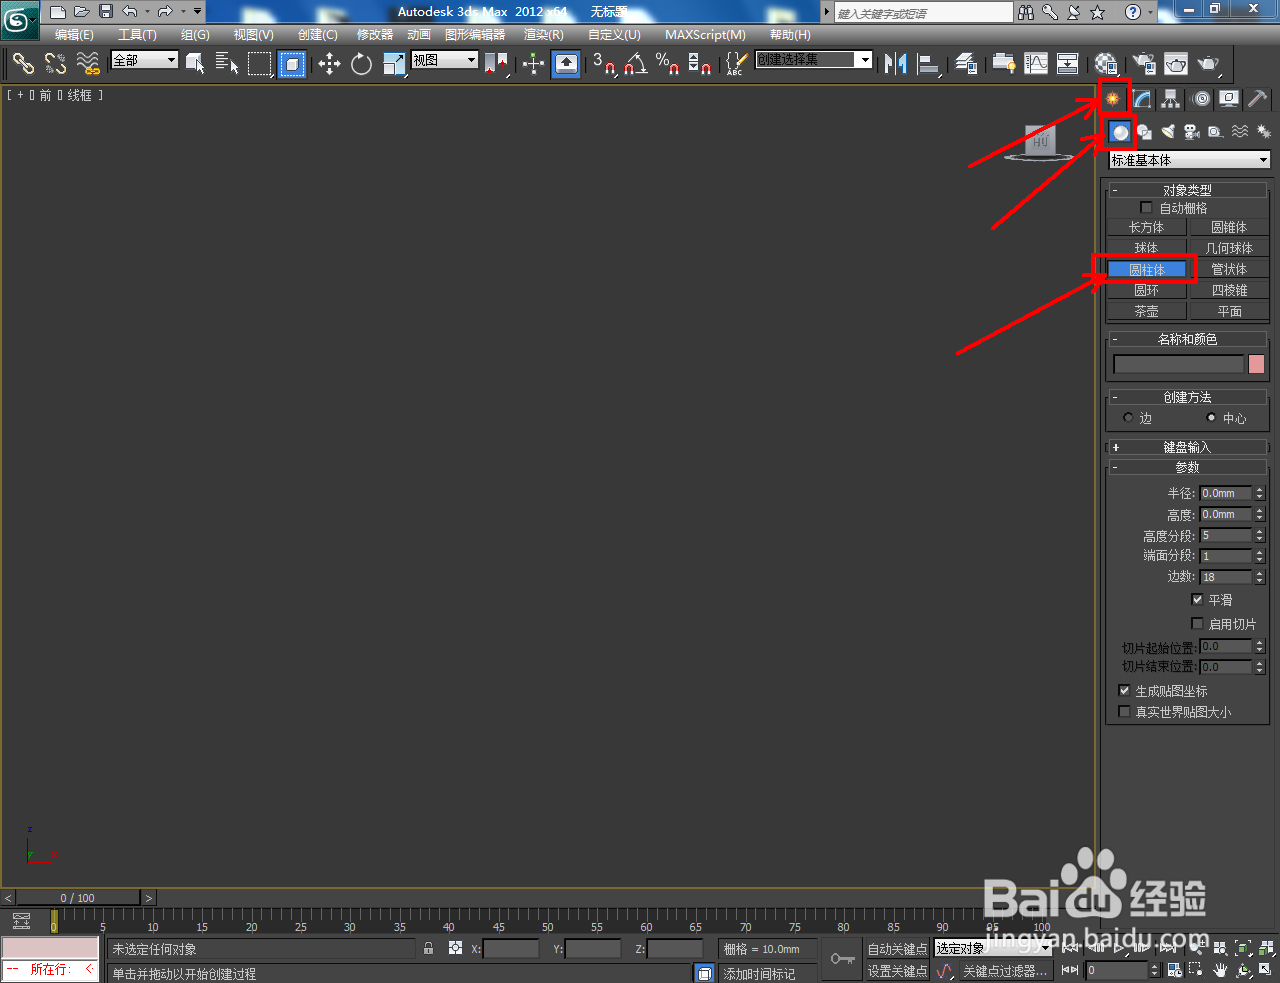Open Render Setup dialog

click(1144, 64)
